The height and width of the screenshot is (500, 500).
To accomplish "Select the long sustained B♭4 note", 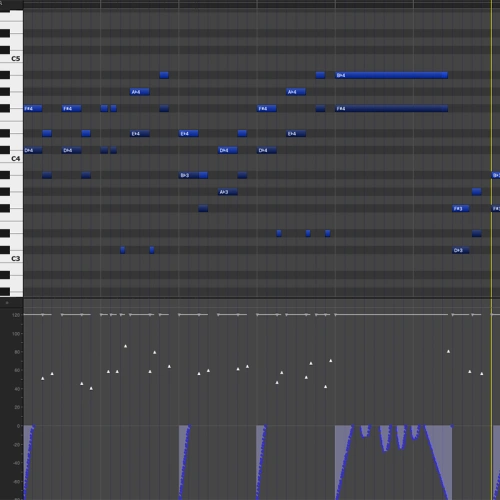I will click(391, 75).
